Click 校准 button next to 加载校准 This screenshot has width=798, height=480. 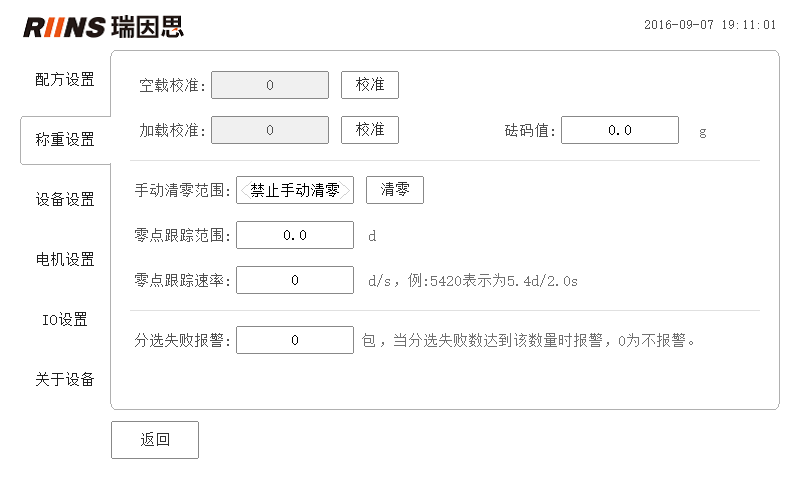[x=370, y=130]
